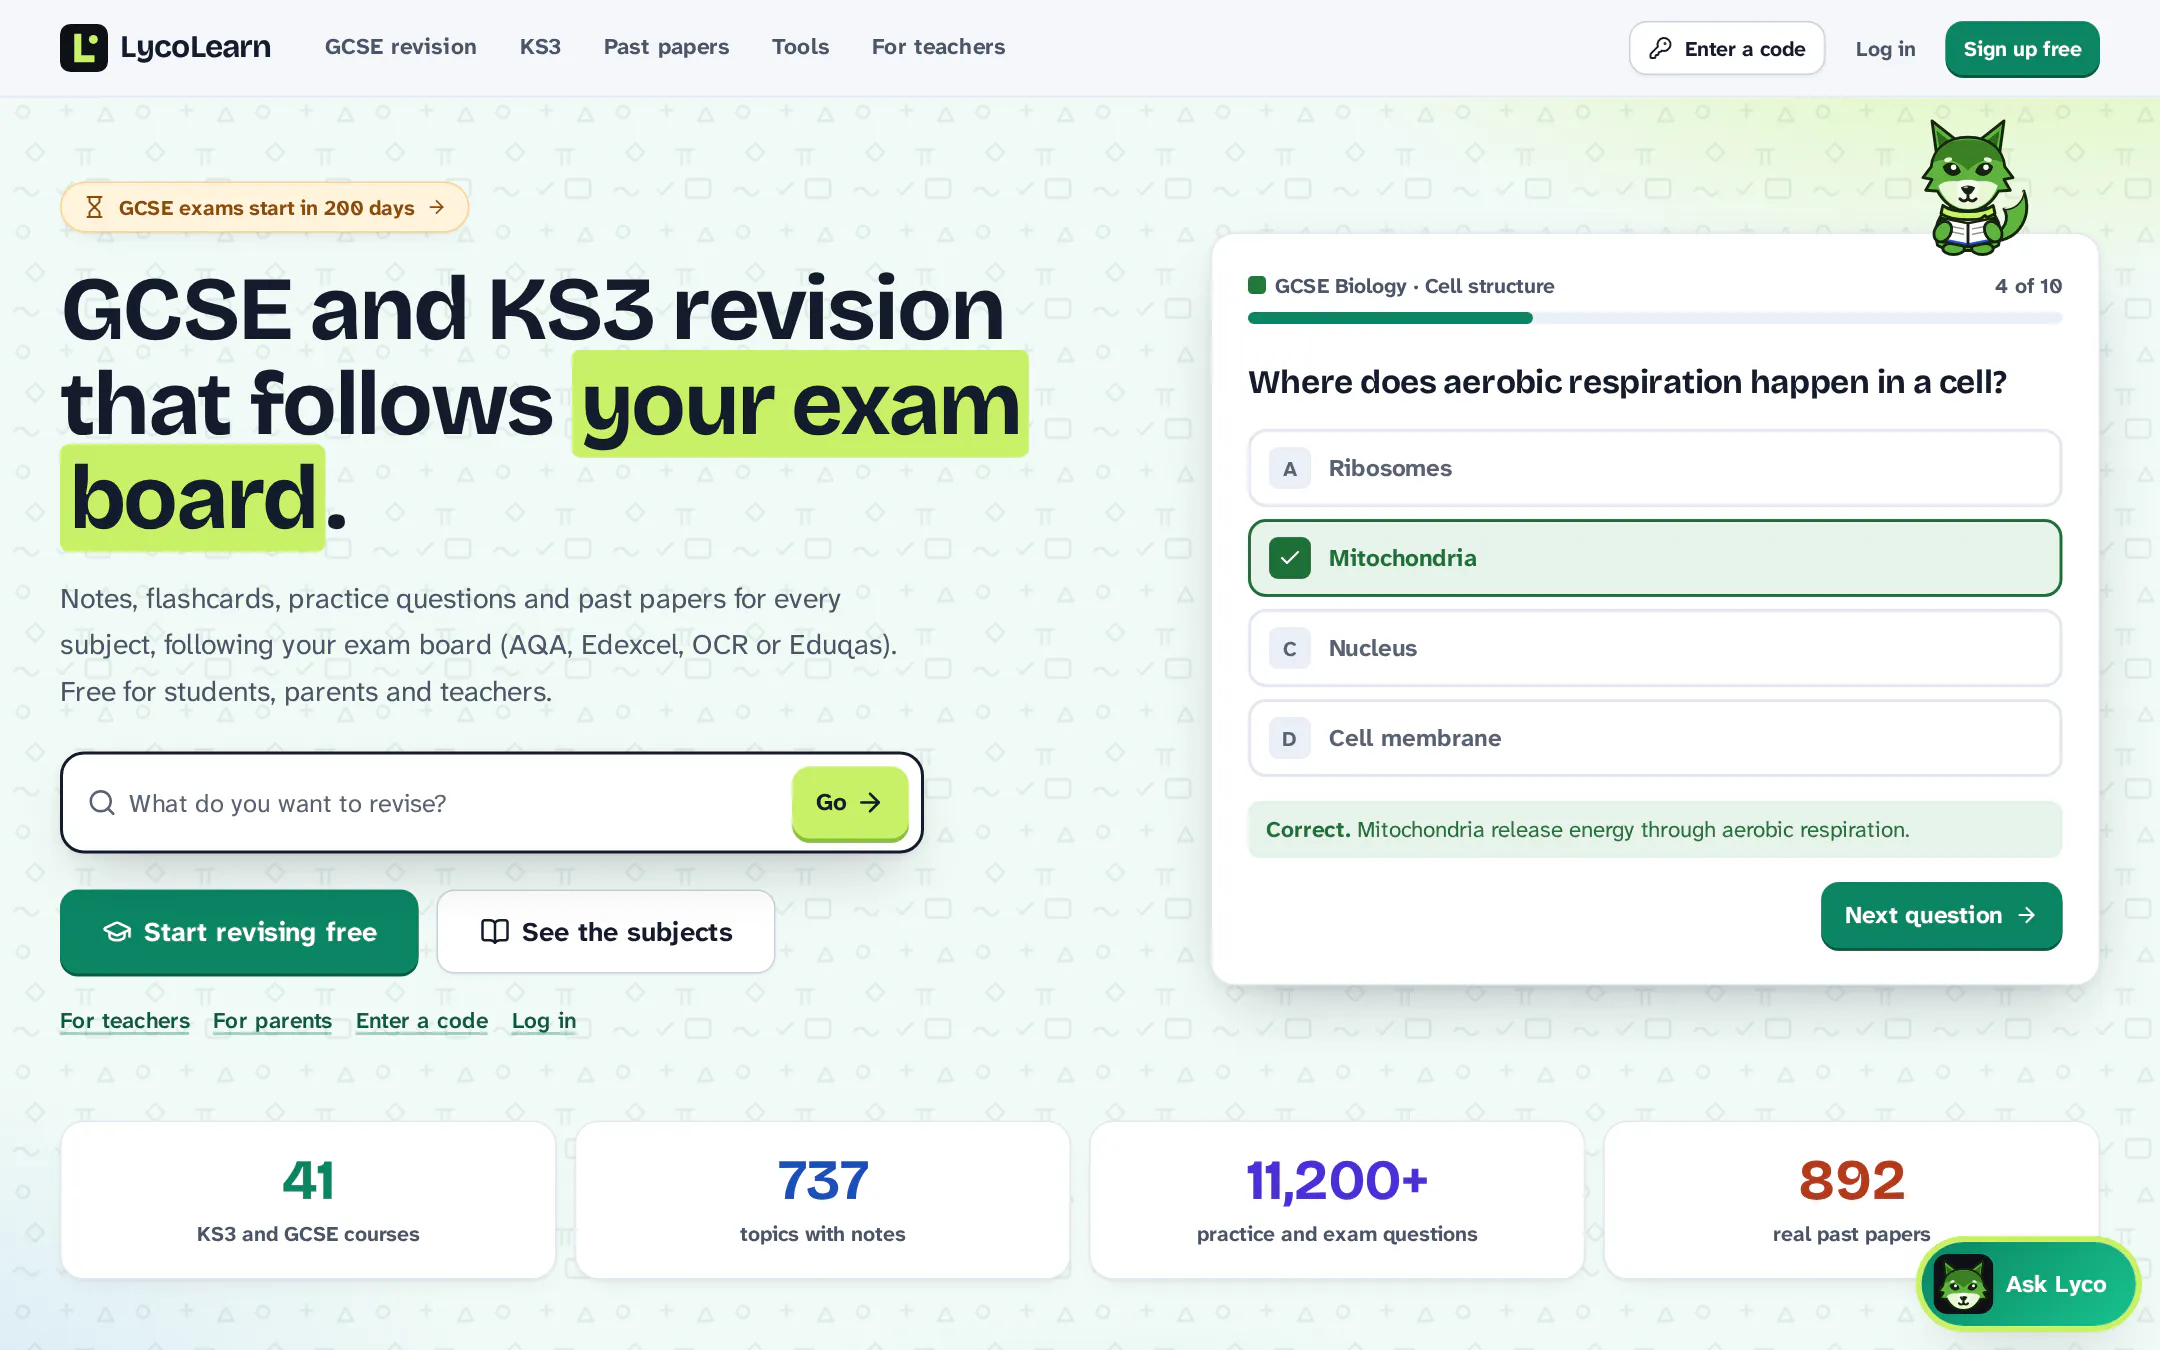The width and height of the screenshot is (2160, 1350).
Task: Click the 41 KS3 and GCSE courses card
Action: pos(308,1200)
